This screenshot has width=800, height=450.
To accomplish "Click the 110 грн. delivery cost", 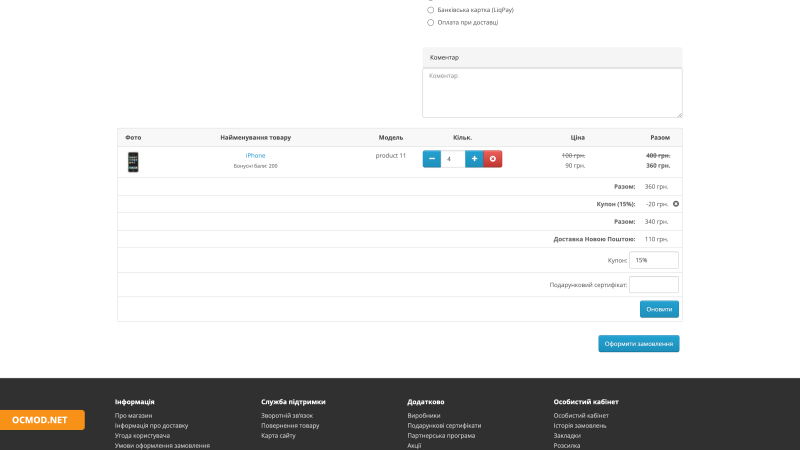I will (656, 239).
